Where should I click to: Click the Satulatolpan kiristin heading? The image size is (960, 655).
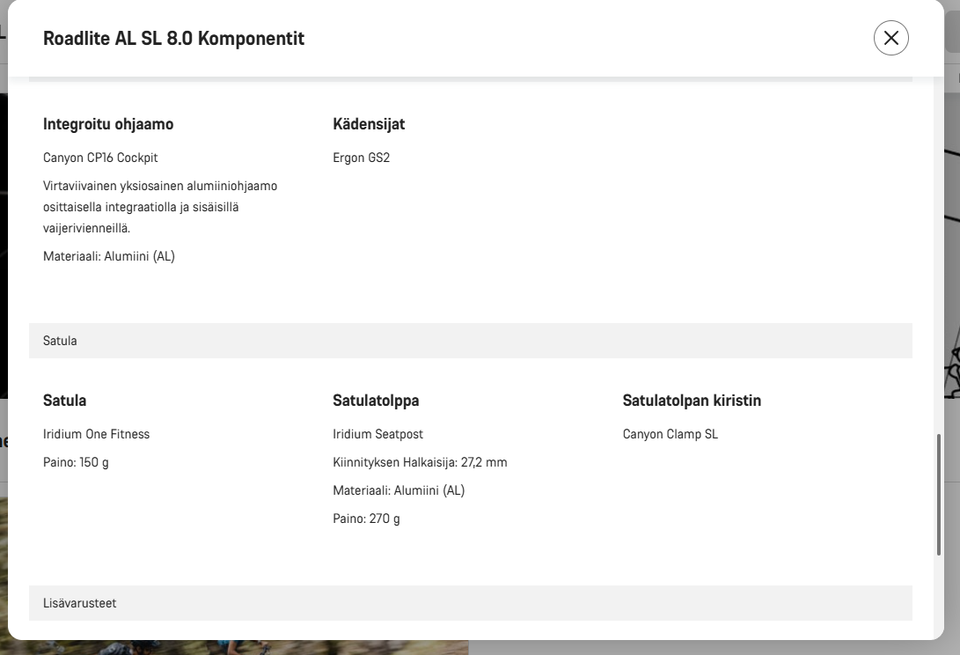[692, 400]
